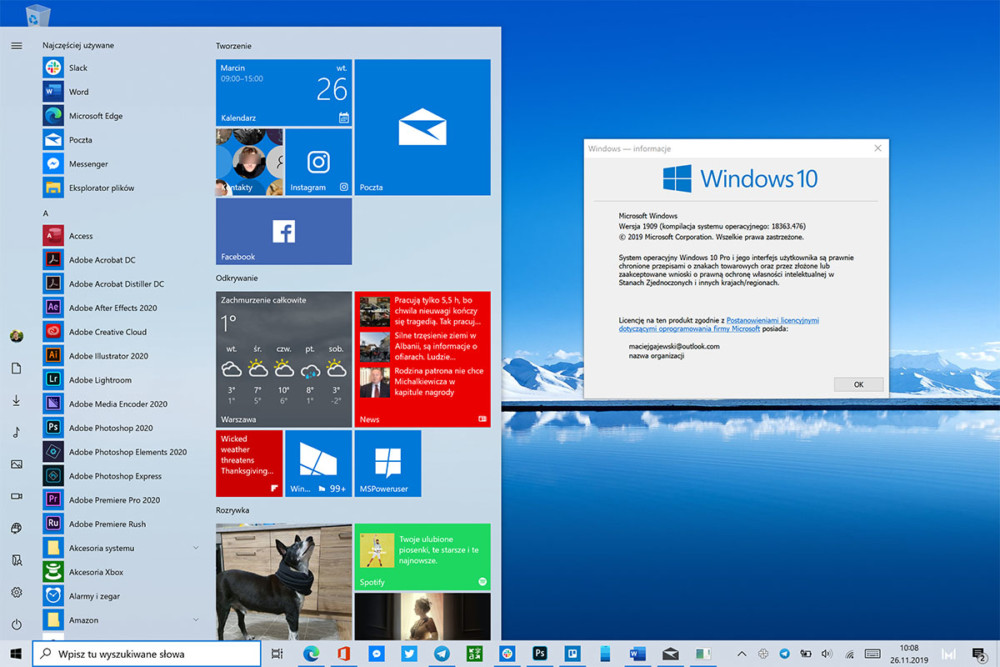
Task: Open the Facebook tile
Action: 284,231
